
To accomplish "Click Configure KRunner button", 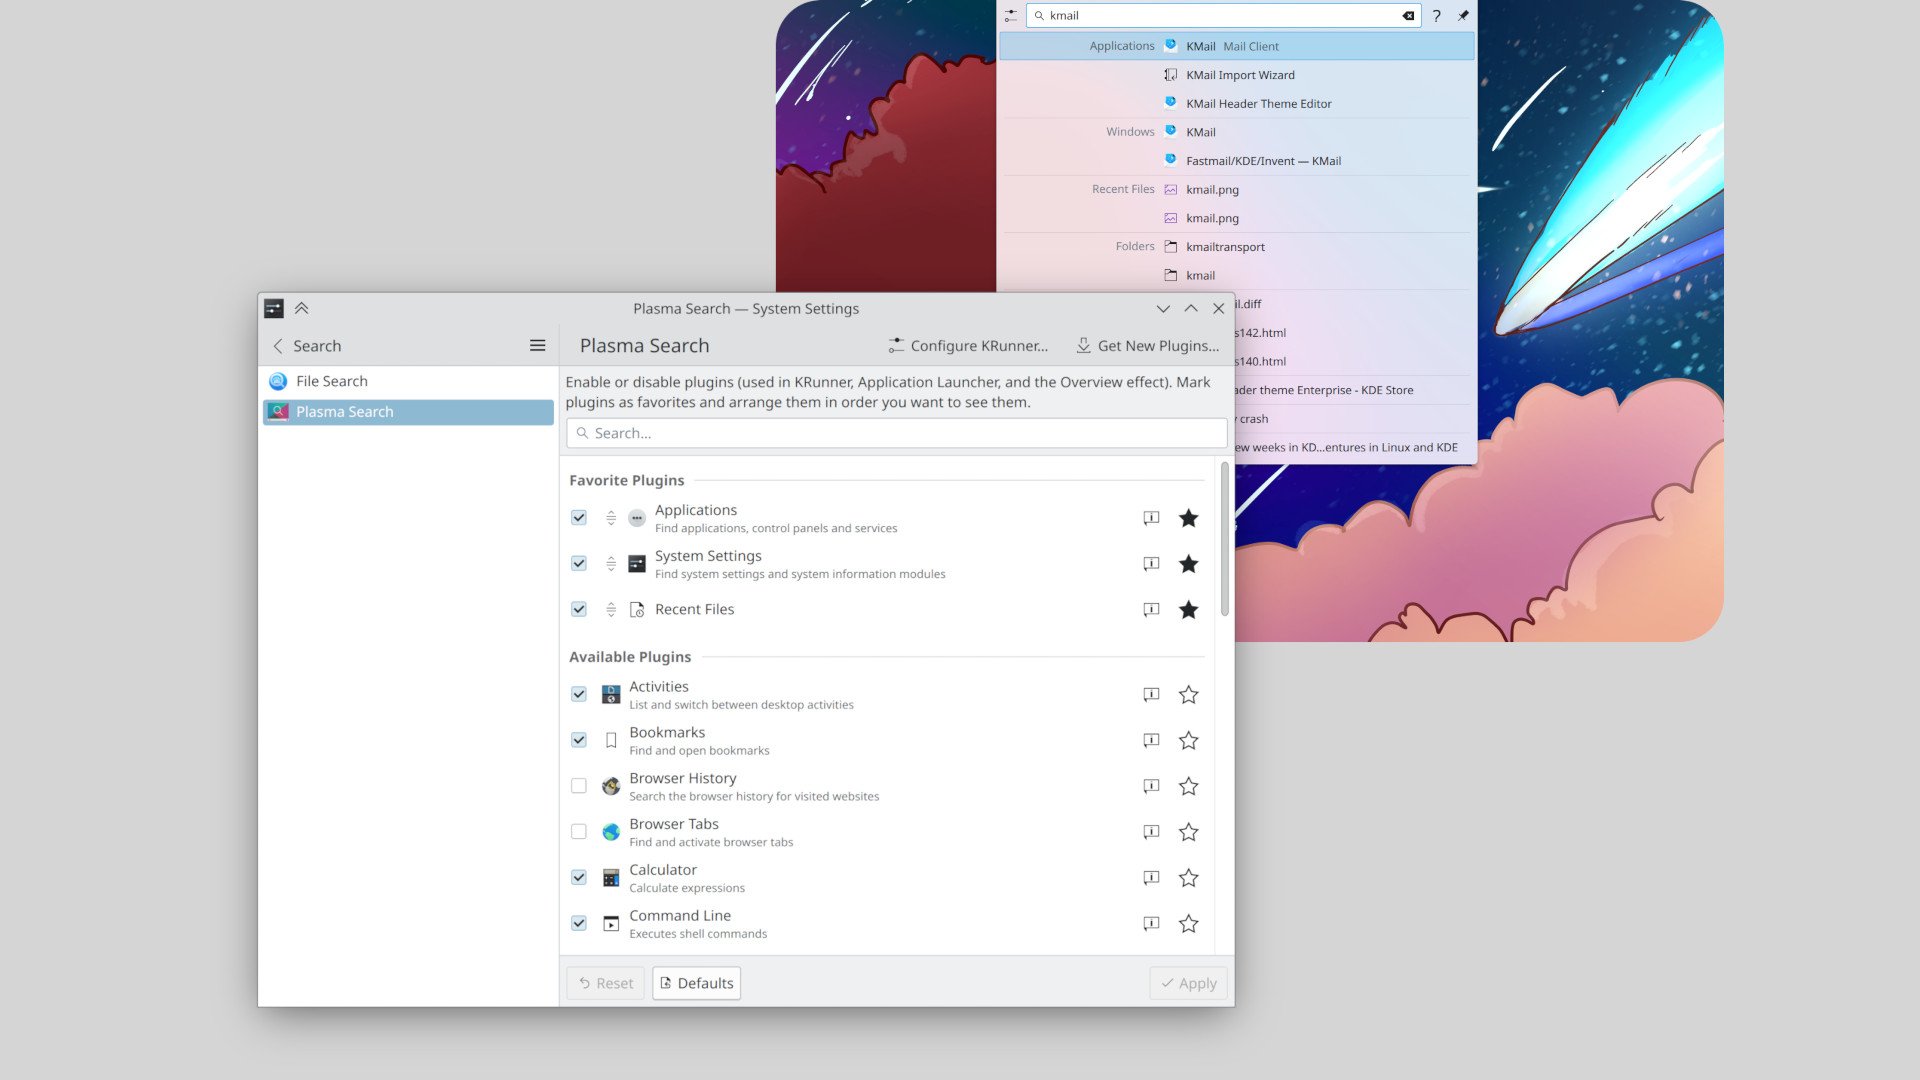I will click(x=968, y=346).
